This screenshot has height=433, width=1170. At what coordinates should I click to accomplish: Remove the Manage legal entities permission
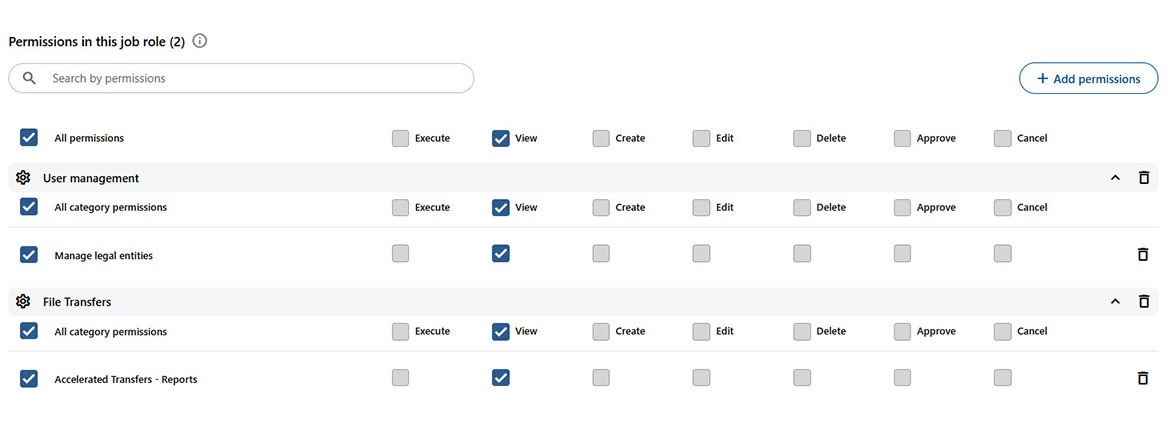point(1143,254)
